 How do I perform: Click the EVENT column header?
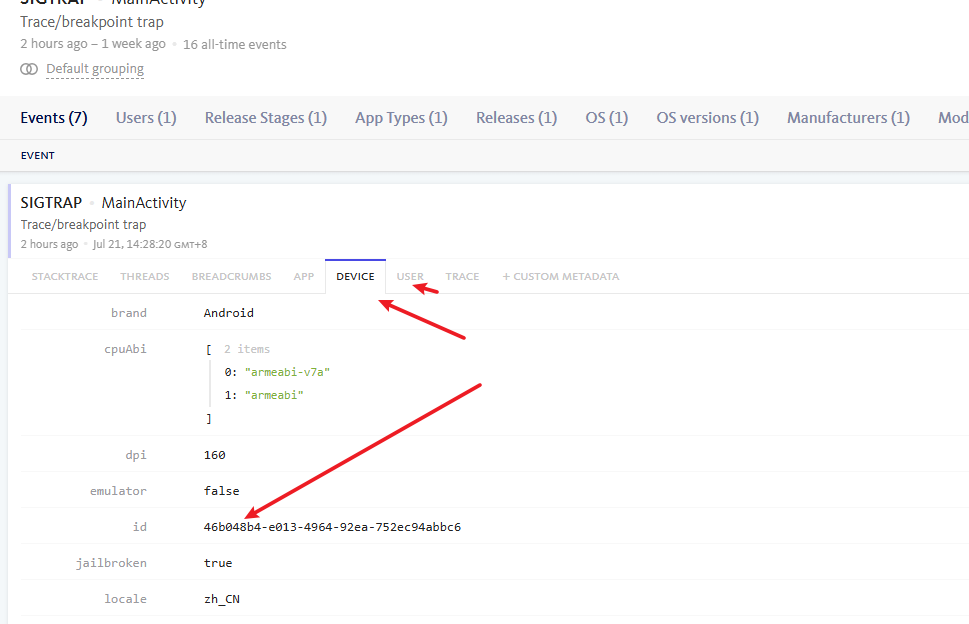[x=38, y=156]
